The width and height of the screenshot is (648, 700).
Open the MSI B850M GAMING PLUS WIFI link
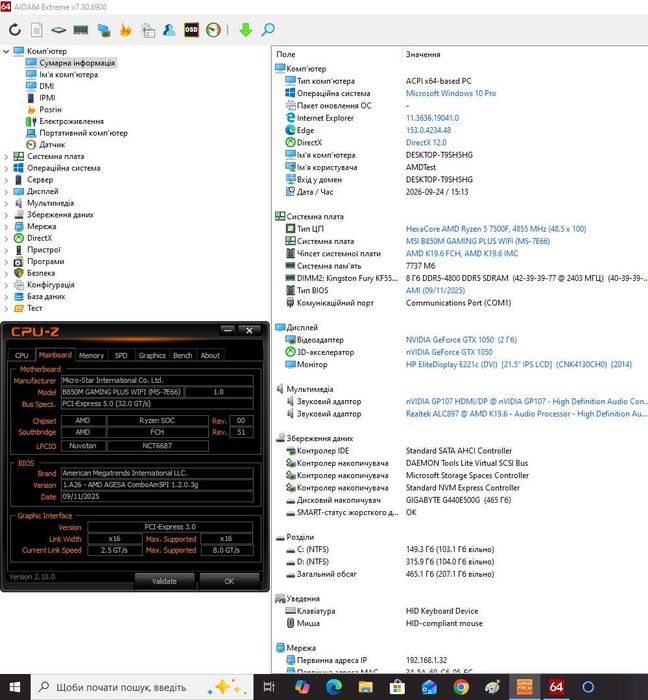tap(478, 241)
